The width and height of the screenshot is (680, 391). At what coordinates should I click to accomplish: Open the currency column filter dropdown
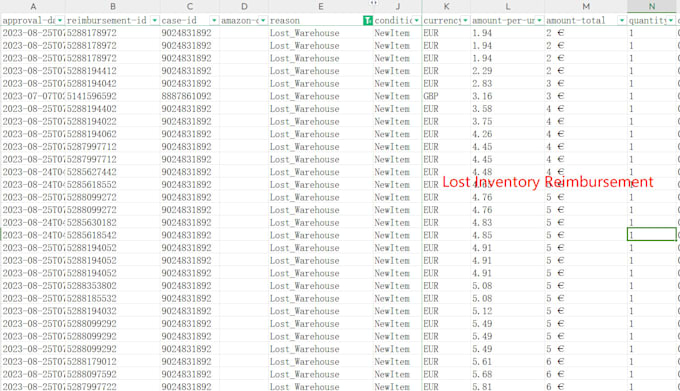(x=465, y=20)
